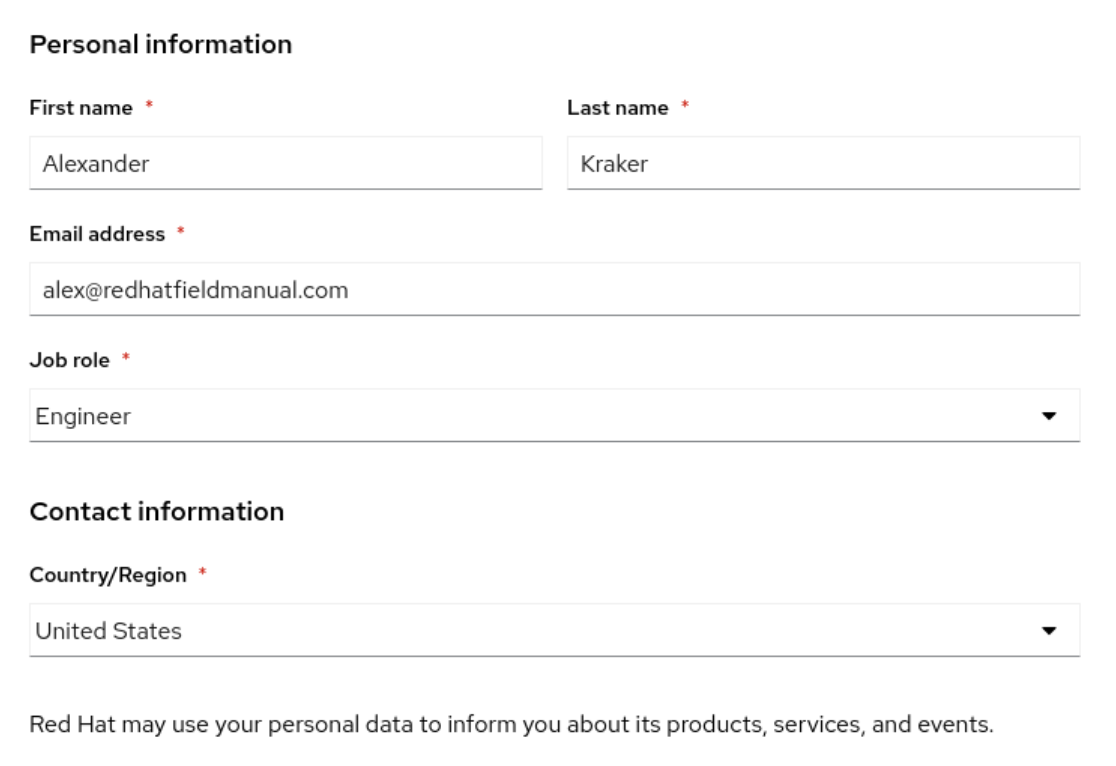Click the Job role dropdown arrow icon

(x=1049, y=416)
